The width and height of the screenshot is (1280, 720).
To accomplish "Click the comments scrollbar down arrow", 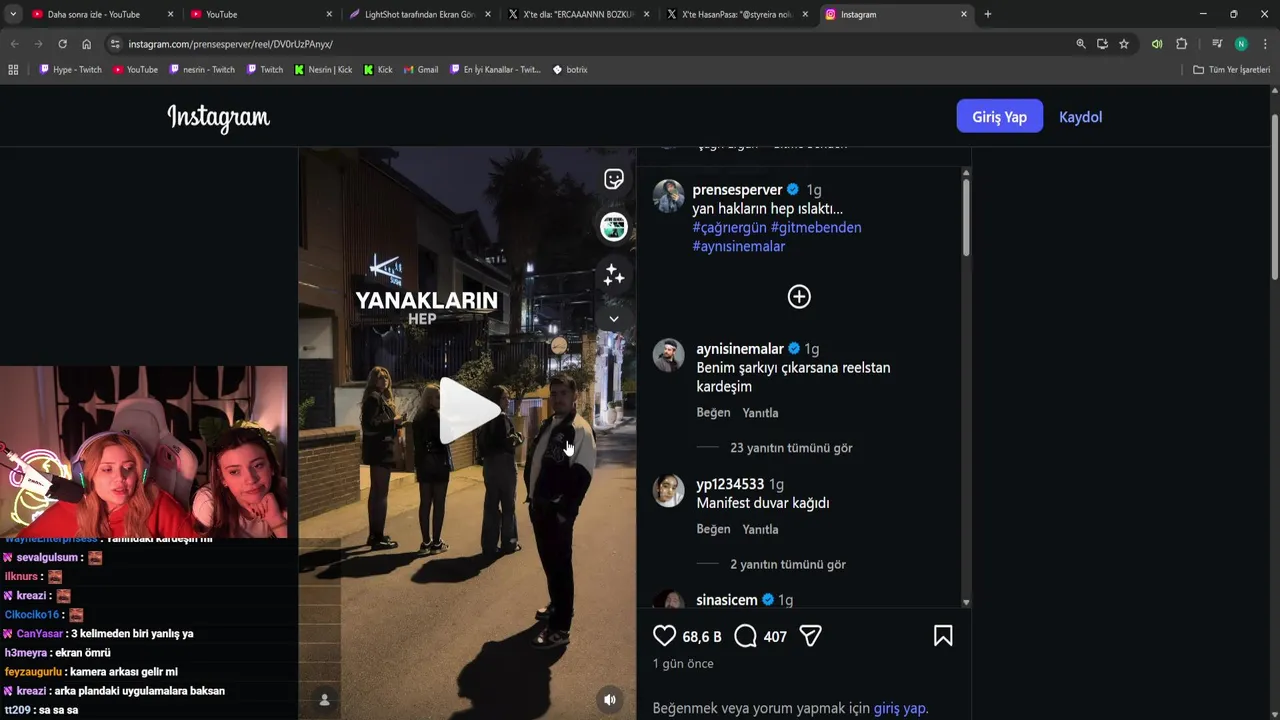I will 966,602.
